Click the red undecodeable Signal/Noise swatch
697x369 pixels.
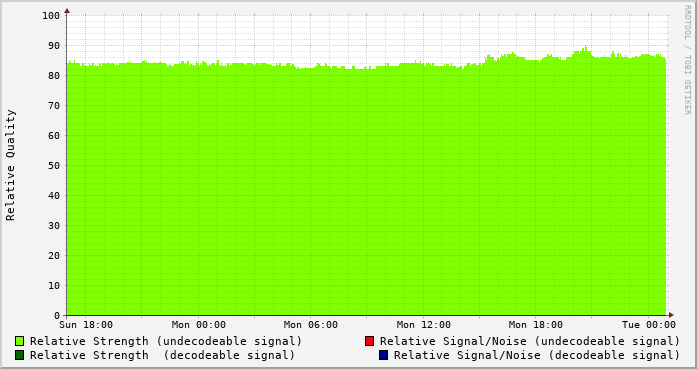[x=369, y=341]
